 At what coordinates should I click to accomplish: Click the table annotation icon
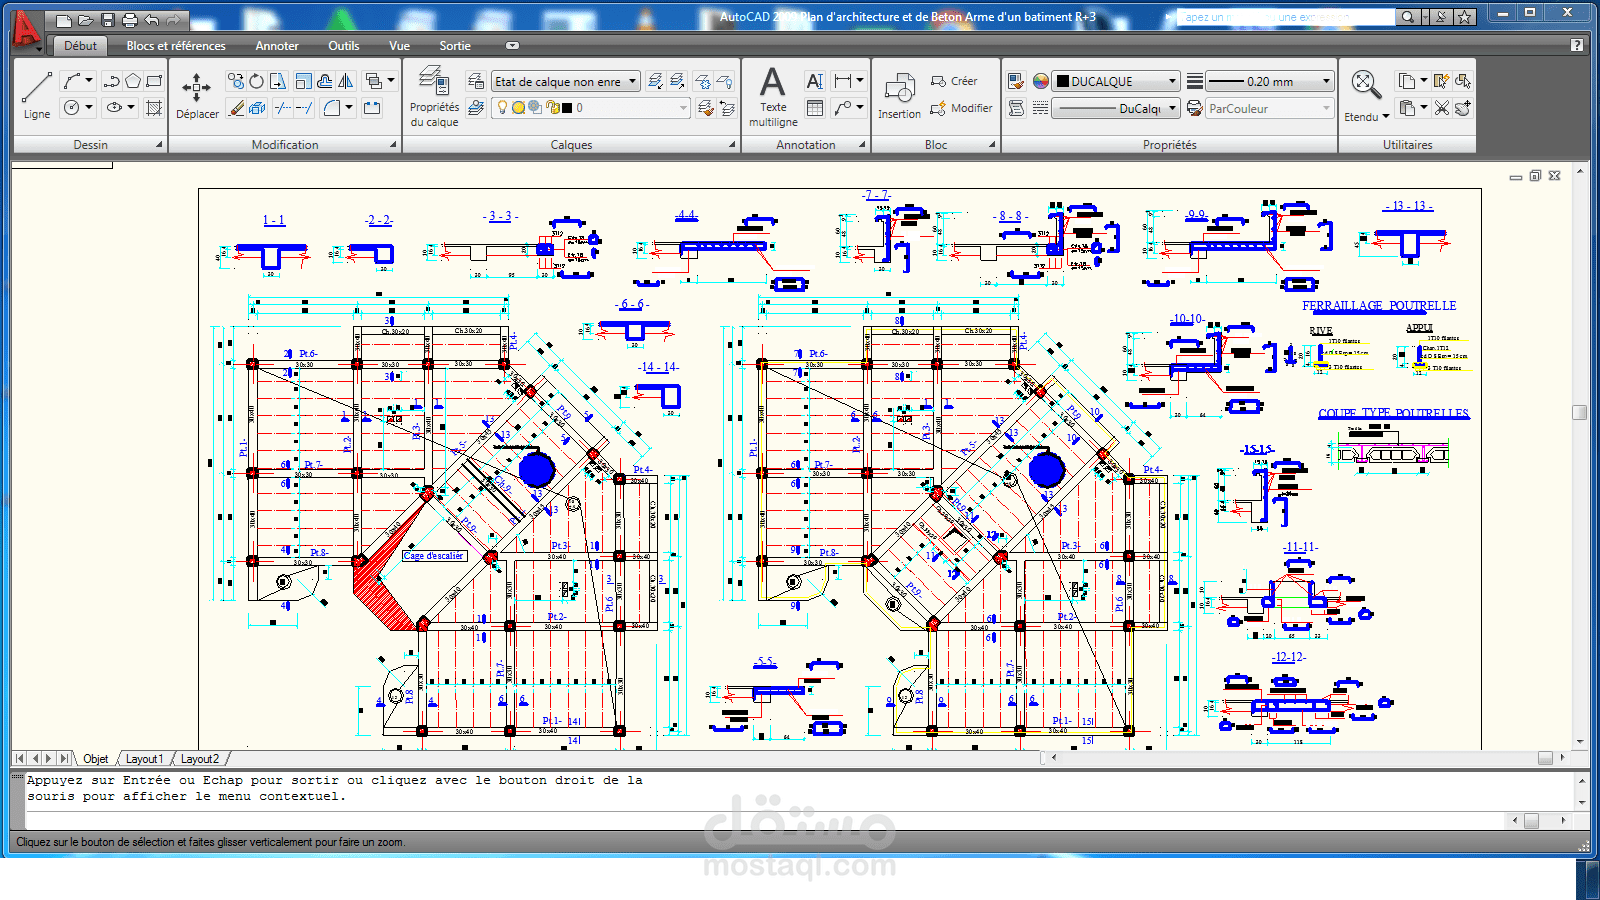(x=815, y=108)
